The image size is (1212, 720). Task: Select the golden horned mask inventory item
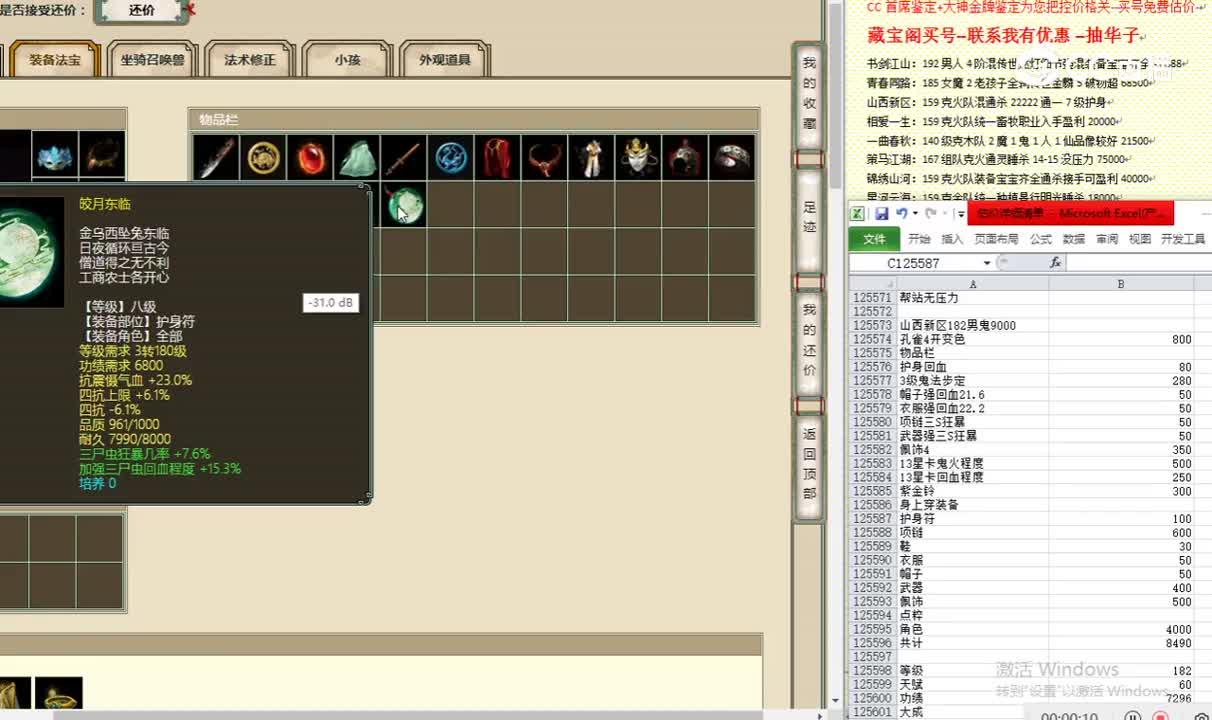639,157
